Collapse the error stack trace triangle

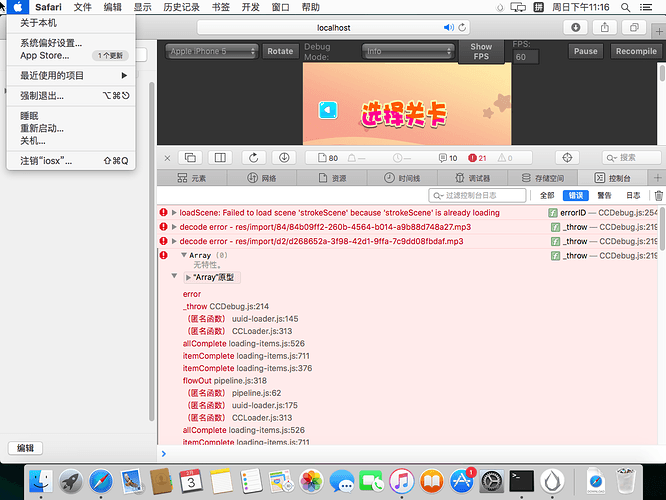click(174, 276)
